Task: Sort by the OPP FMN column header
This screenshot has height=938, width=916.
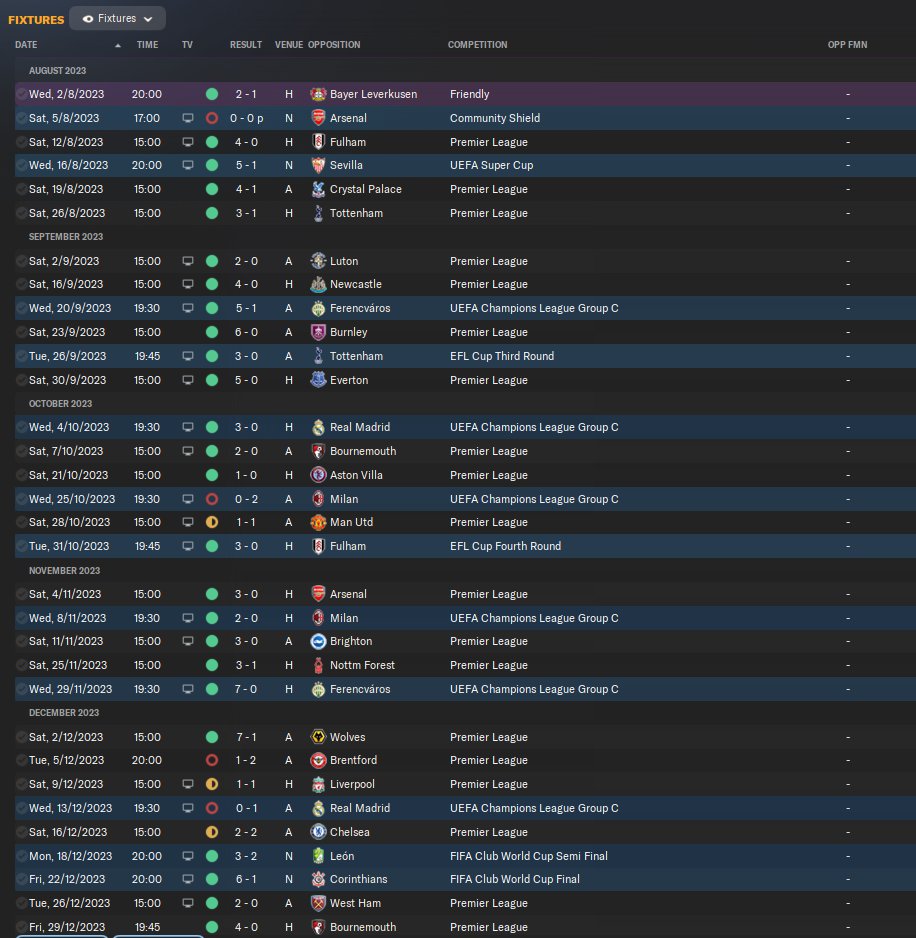Action: [847, 45]
